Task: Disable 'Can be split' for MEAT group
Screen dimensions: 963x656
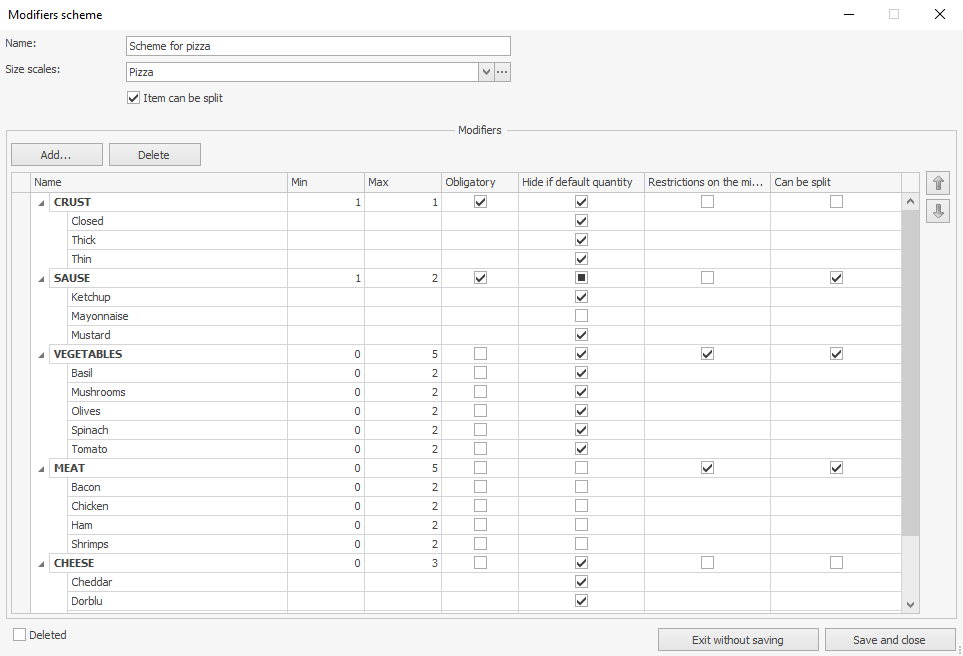Action: pyautogui.click(x=836, y=468)
